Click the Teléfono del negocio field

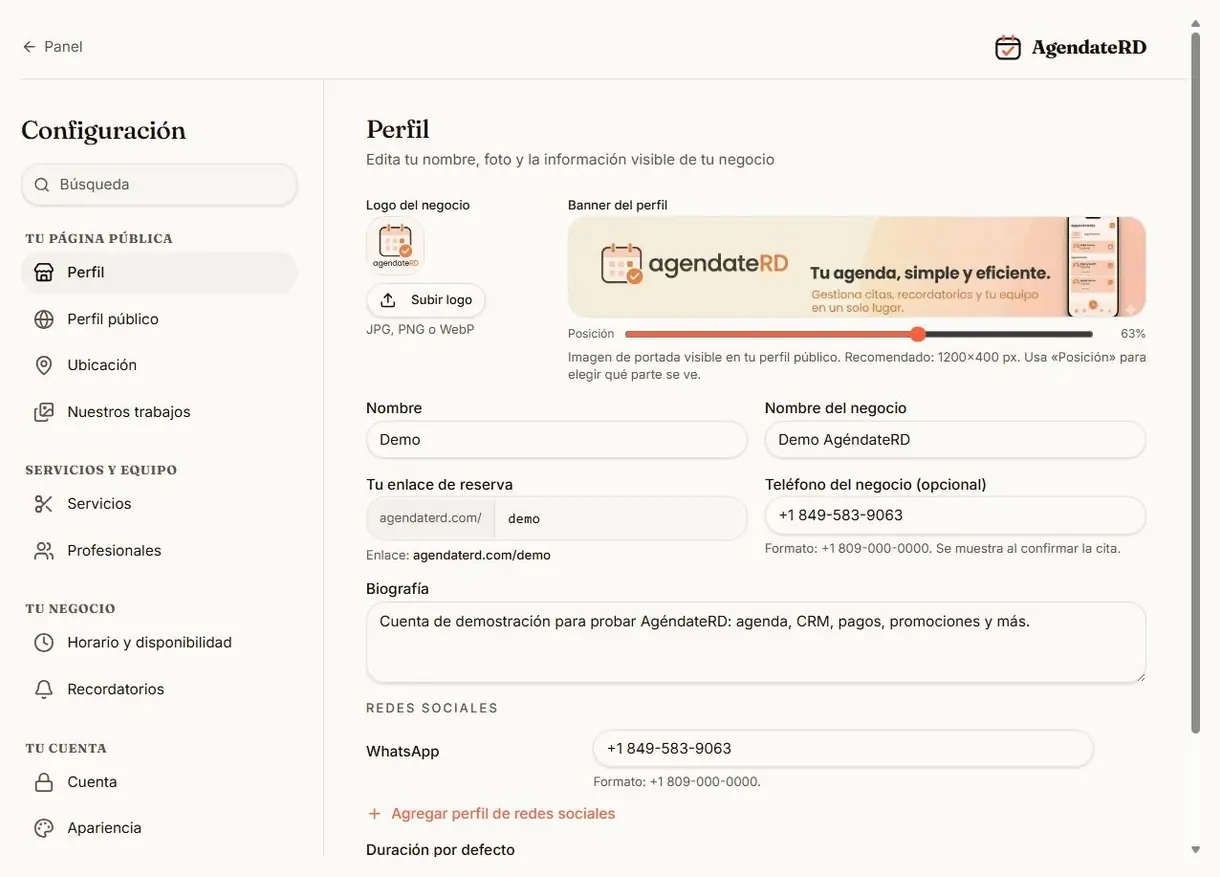point(955,516)
